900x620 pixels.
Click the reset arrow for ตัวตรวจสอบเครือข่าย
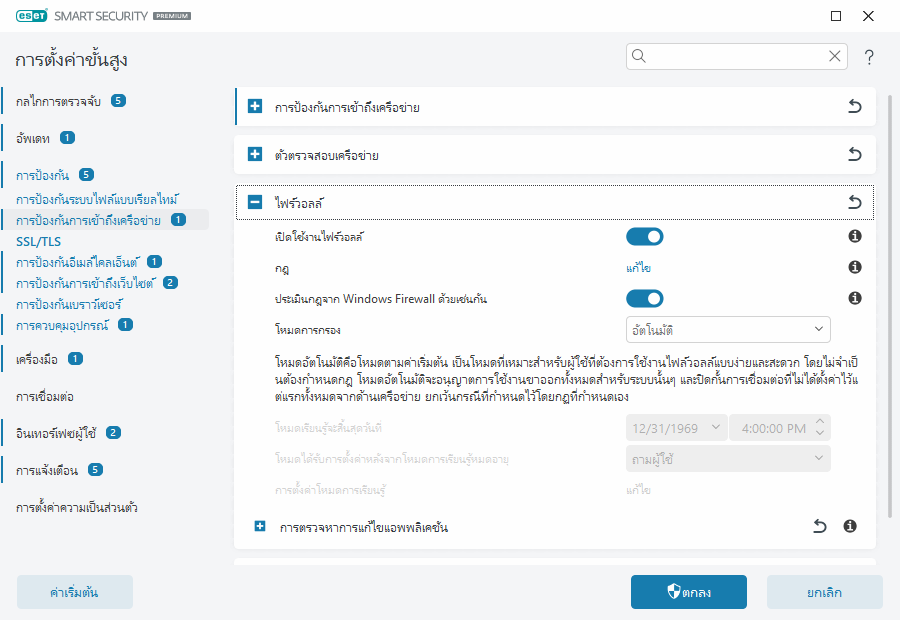click(x=855, y=154)
